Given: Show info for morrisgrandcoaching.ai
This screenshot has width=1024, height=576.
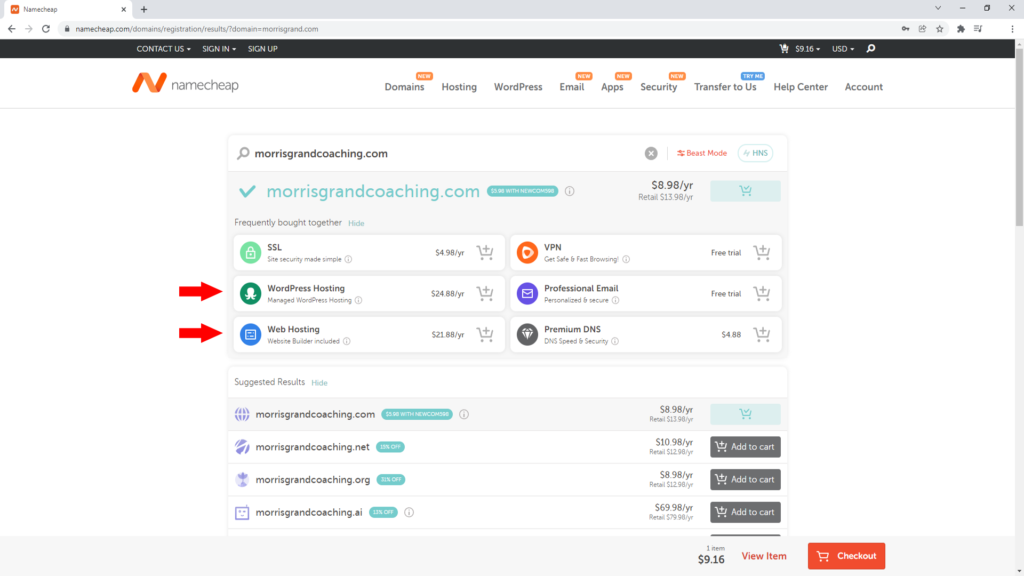Looking at the screenshot, I should click(409, 513).
